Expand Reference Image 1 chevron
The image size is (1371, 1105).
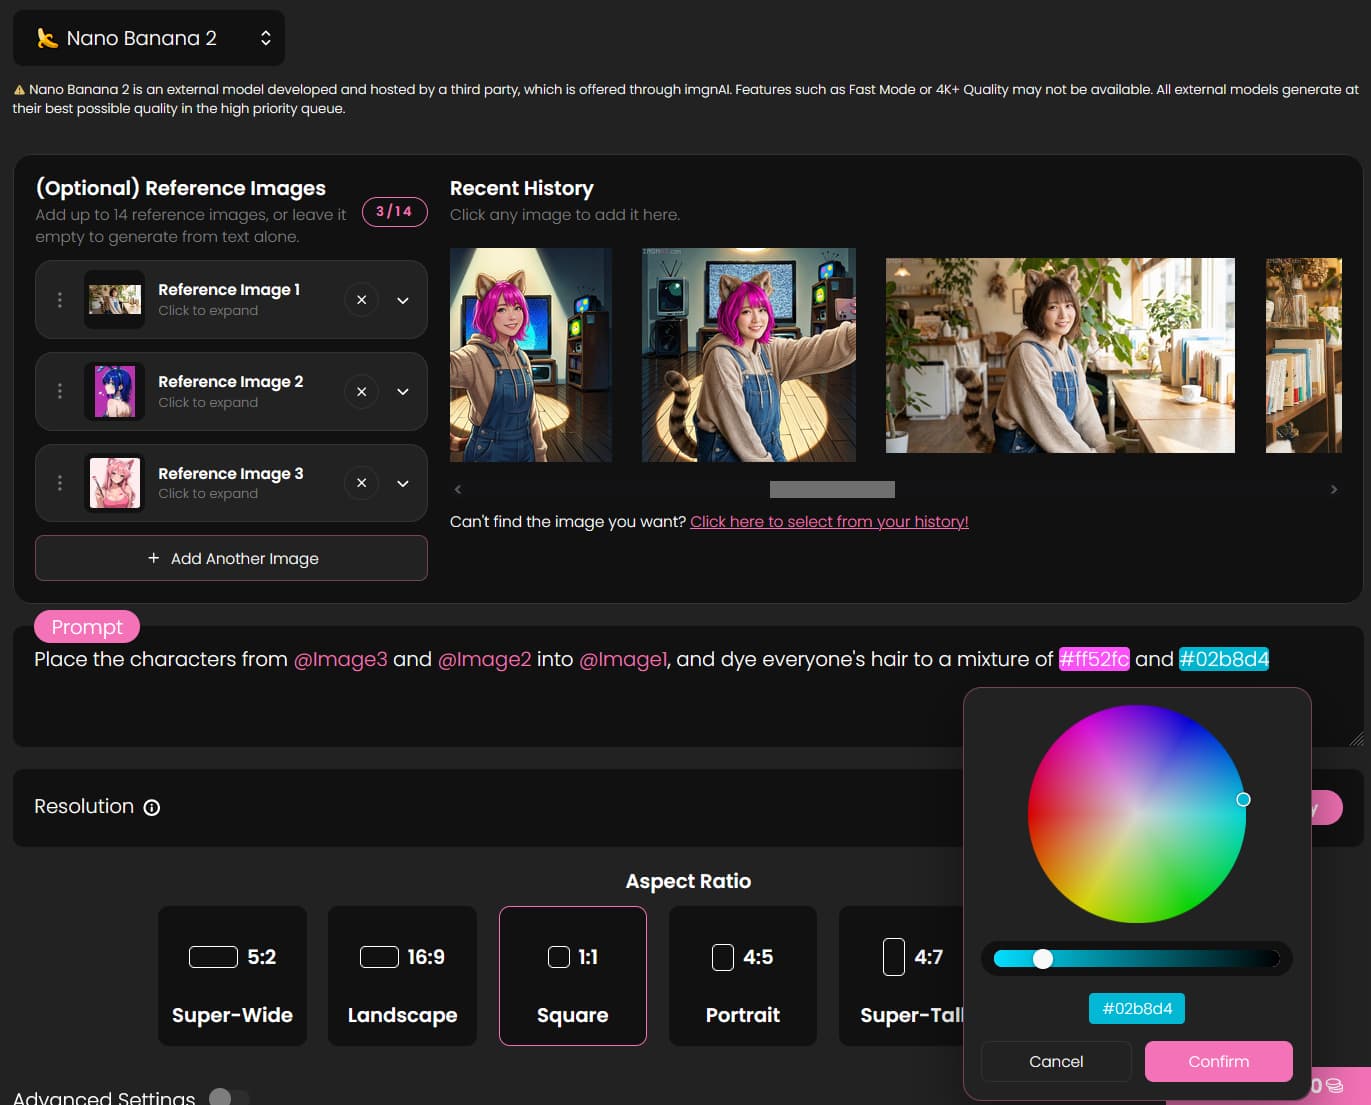403,300
